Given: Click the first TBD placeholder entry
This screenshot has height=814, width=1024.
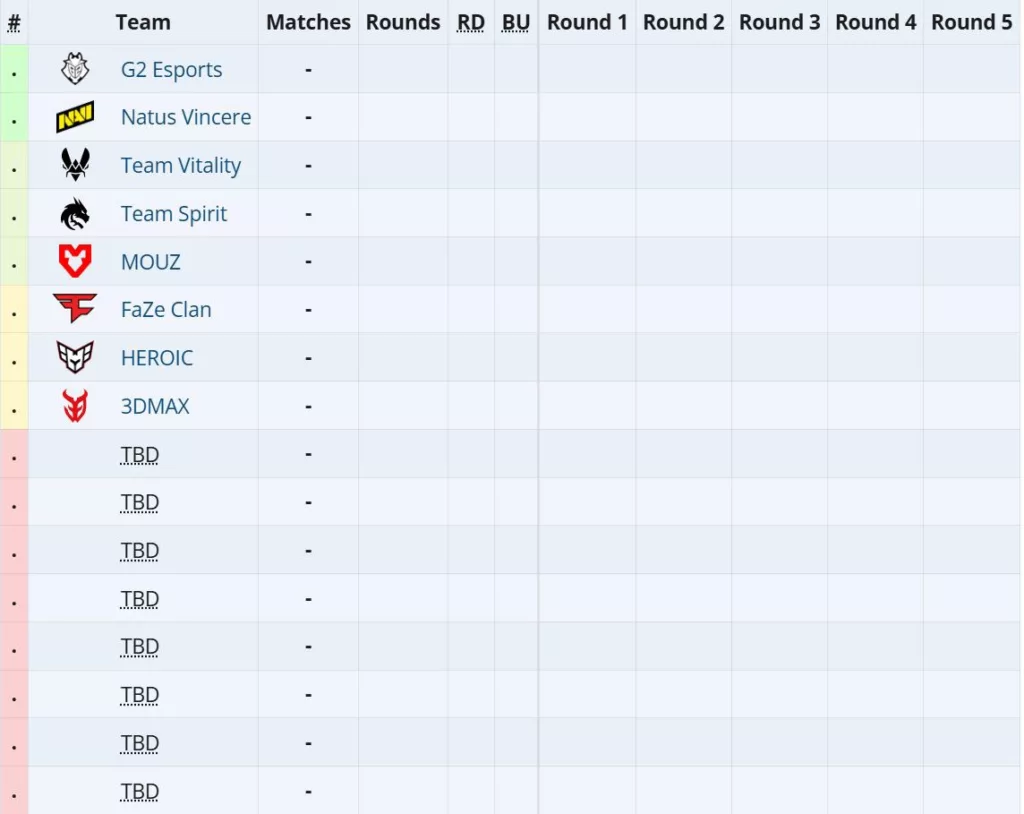Looking at the screenshot, I should click(140, 455).
